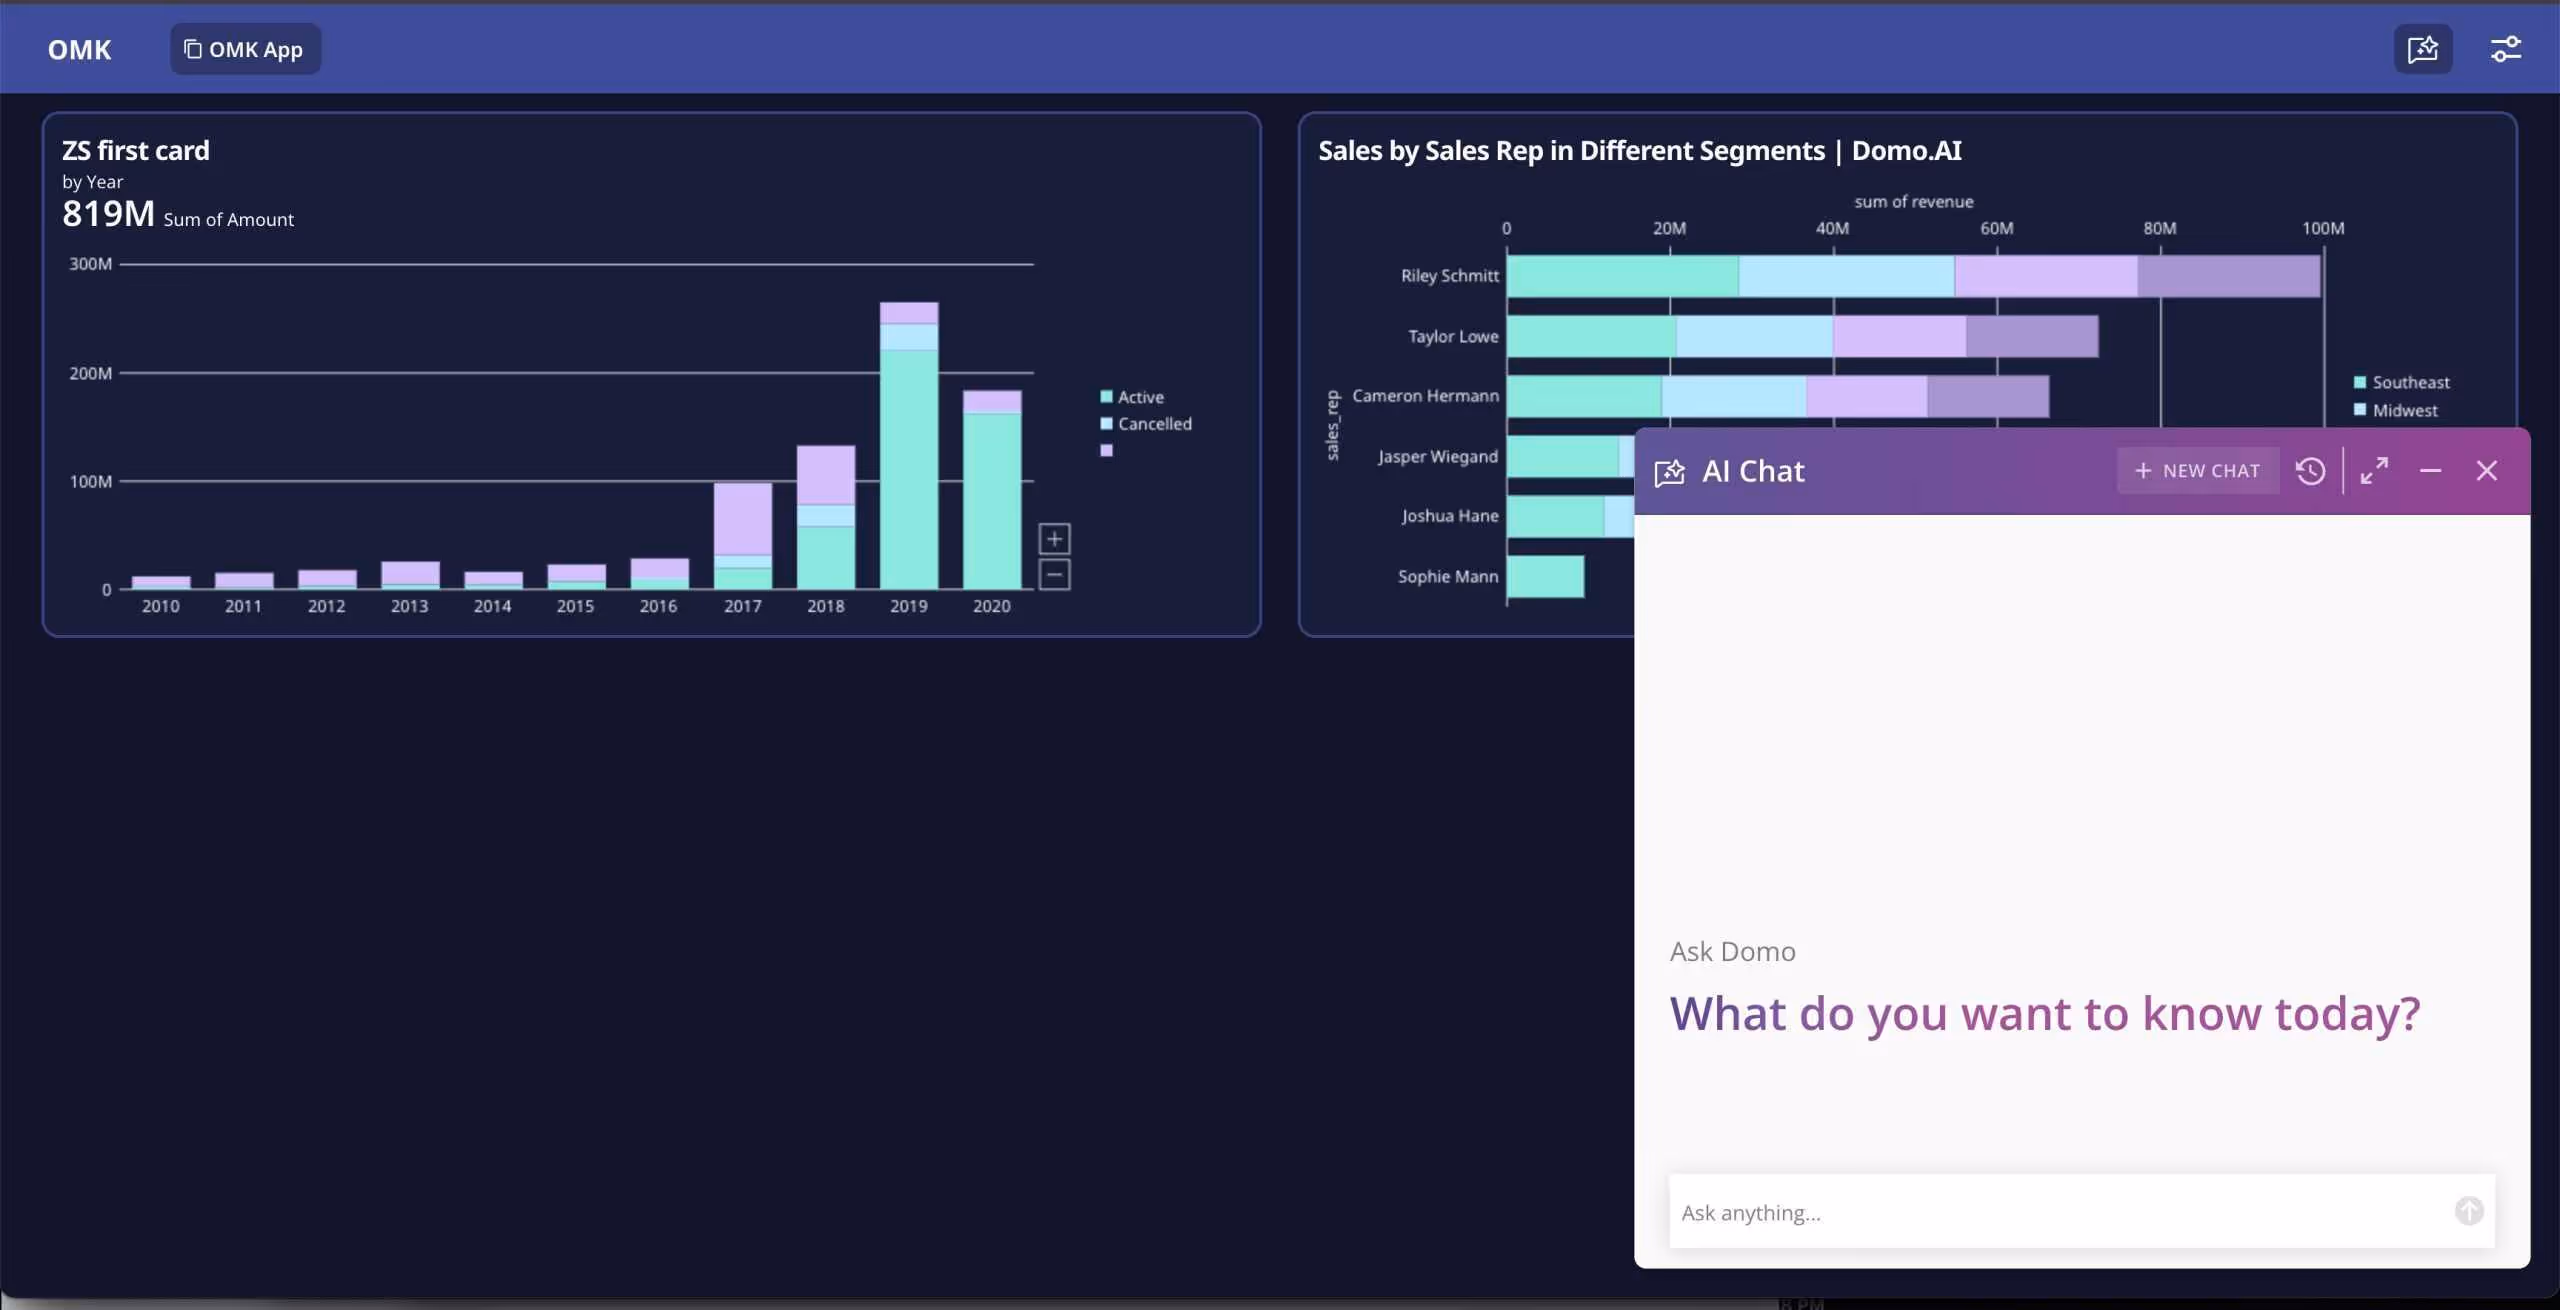This screenshot has width=2560, height=1310.
Task: Expand the AI Chat panel to fullscreen
Action: pos(2374,471)
